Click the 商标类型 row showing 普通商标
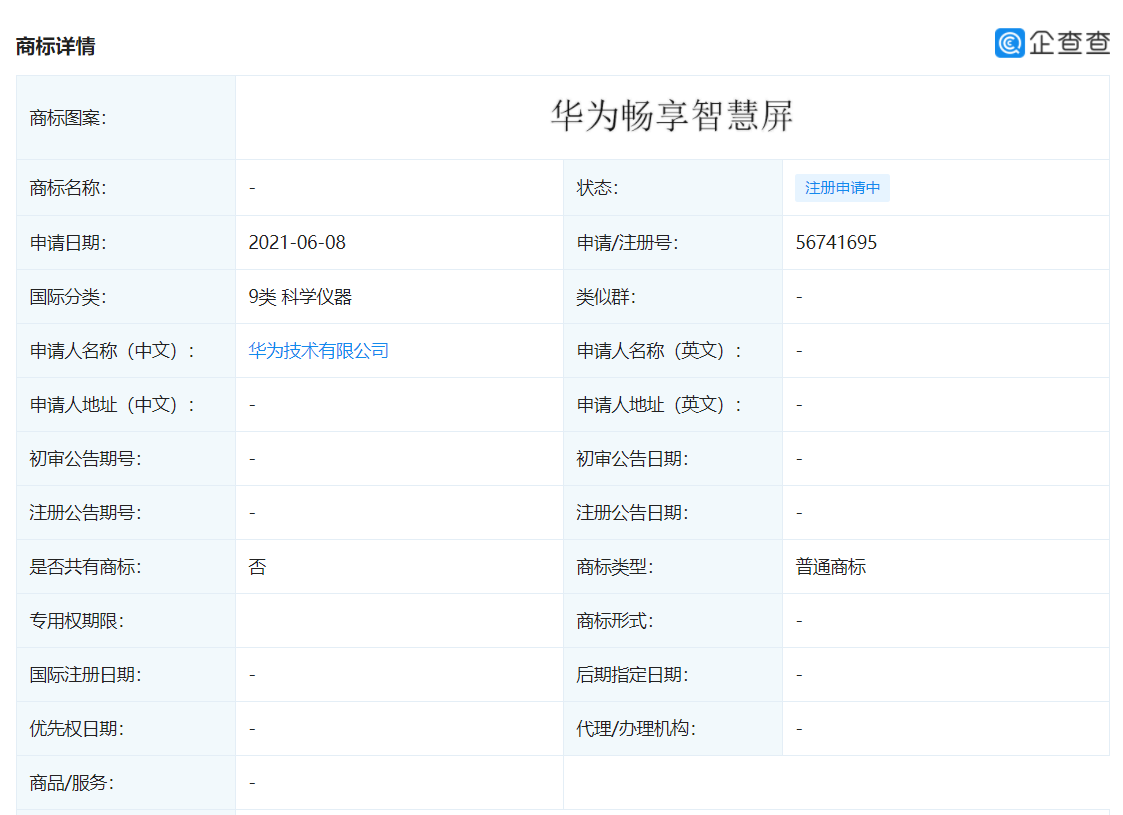 pos(828,566)
